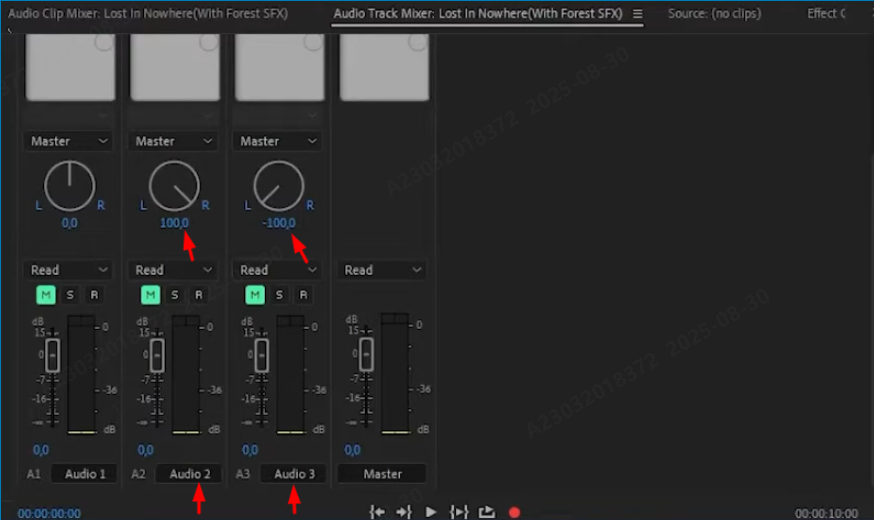This screenshot has width=874, height=520.
Task: Enable record on Audio 3 track
Action: point(303,295)
